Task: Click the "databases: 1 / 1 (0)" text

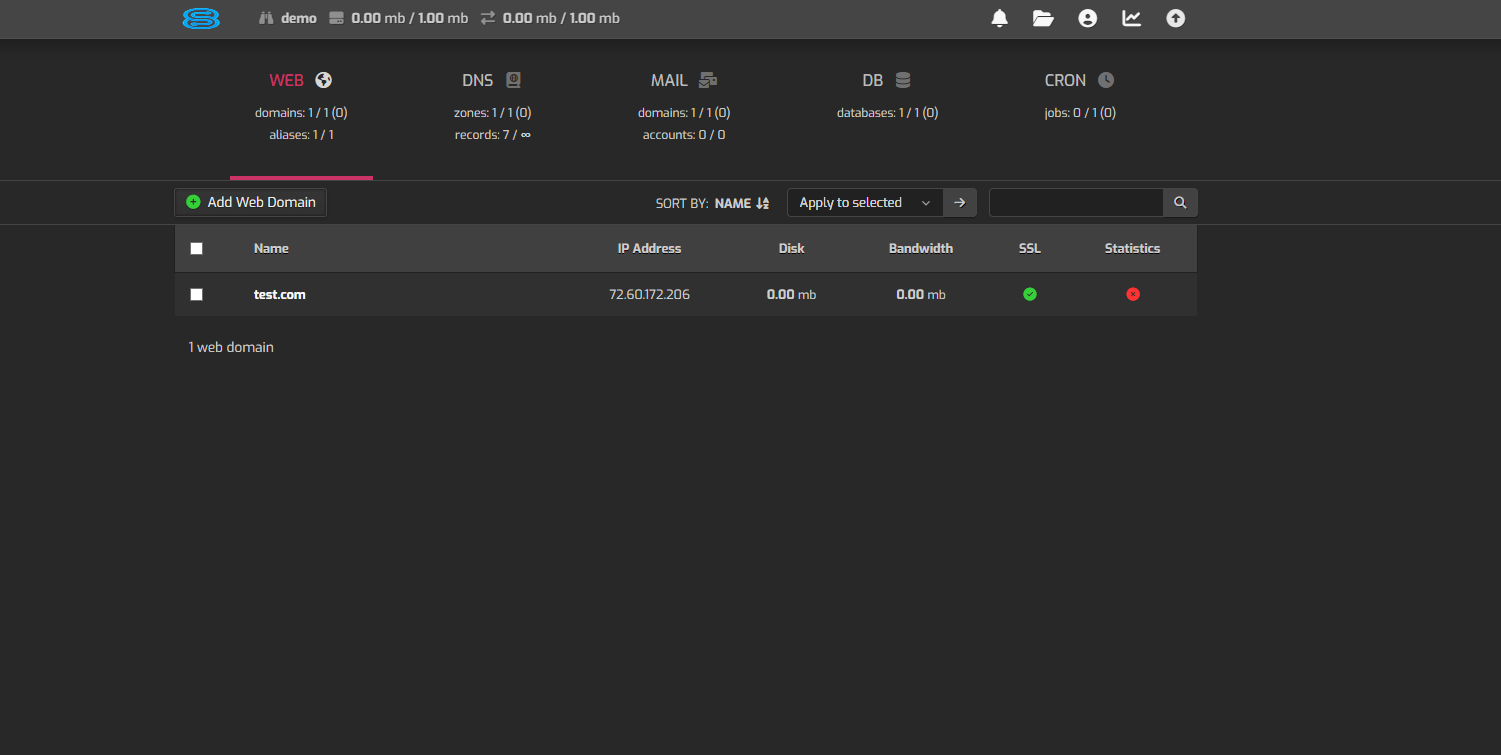Action: coord(887,113)
